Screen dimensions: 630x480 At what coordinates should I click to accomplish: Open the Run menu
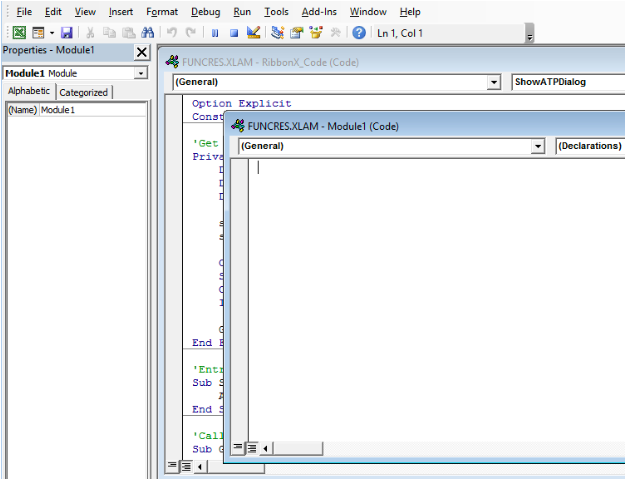click(x=242, y=12)
